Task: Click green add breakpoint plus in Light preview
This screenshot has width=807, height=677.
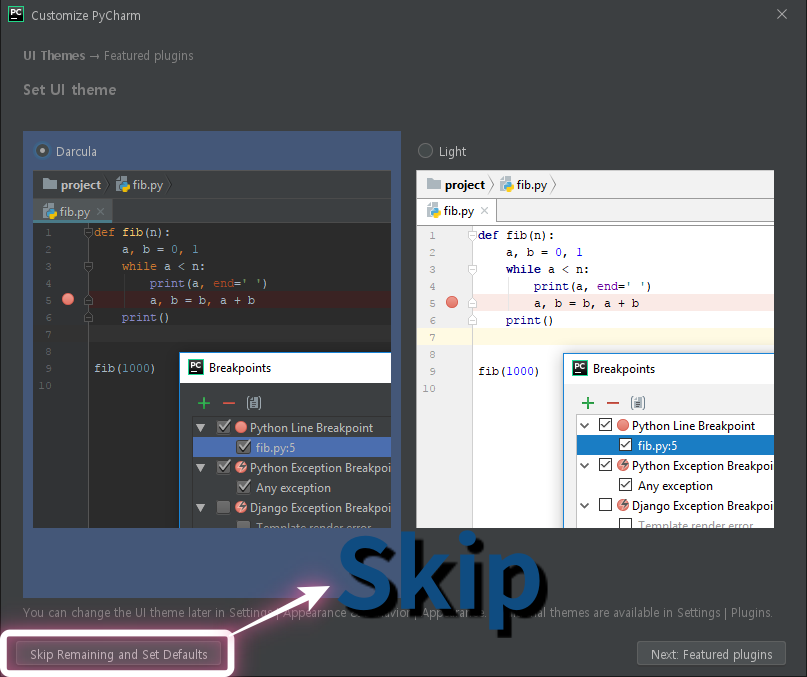Action: point(588,403)
